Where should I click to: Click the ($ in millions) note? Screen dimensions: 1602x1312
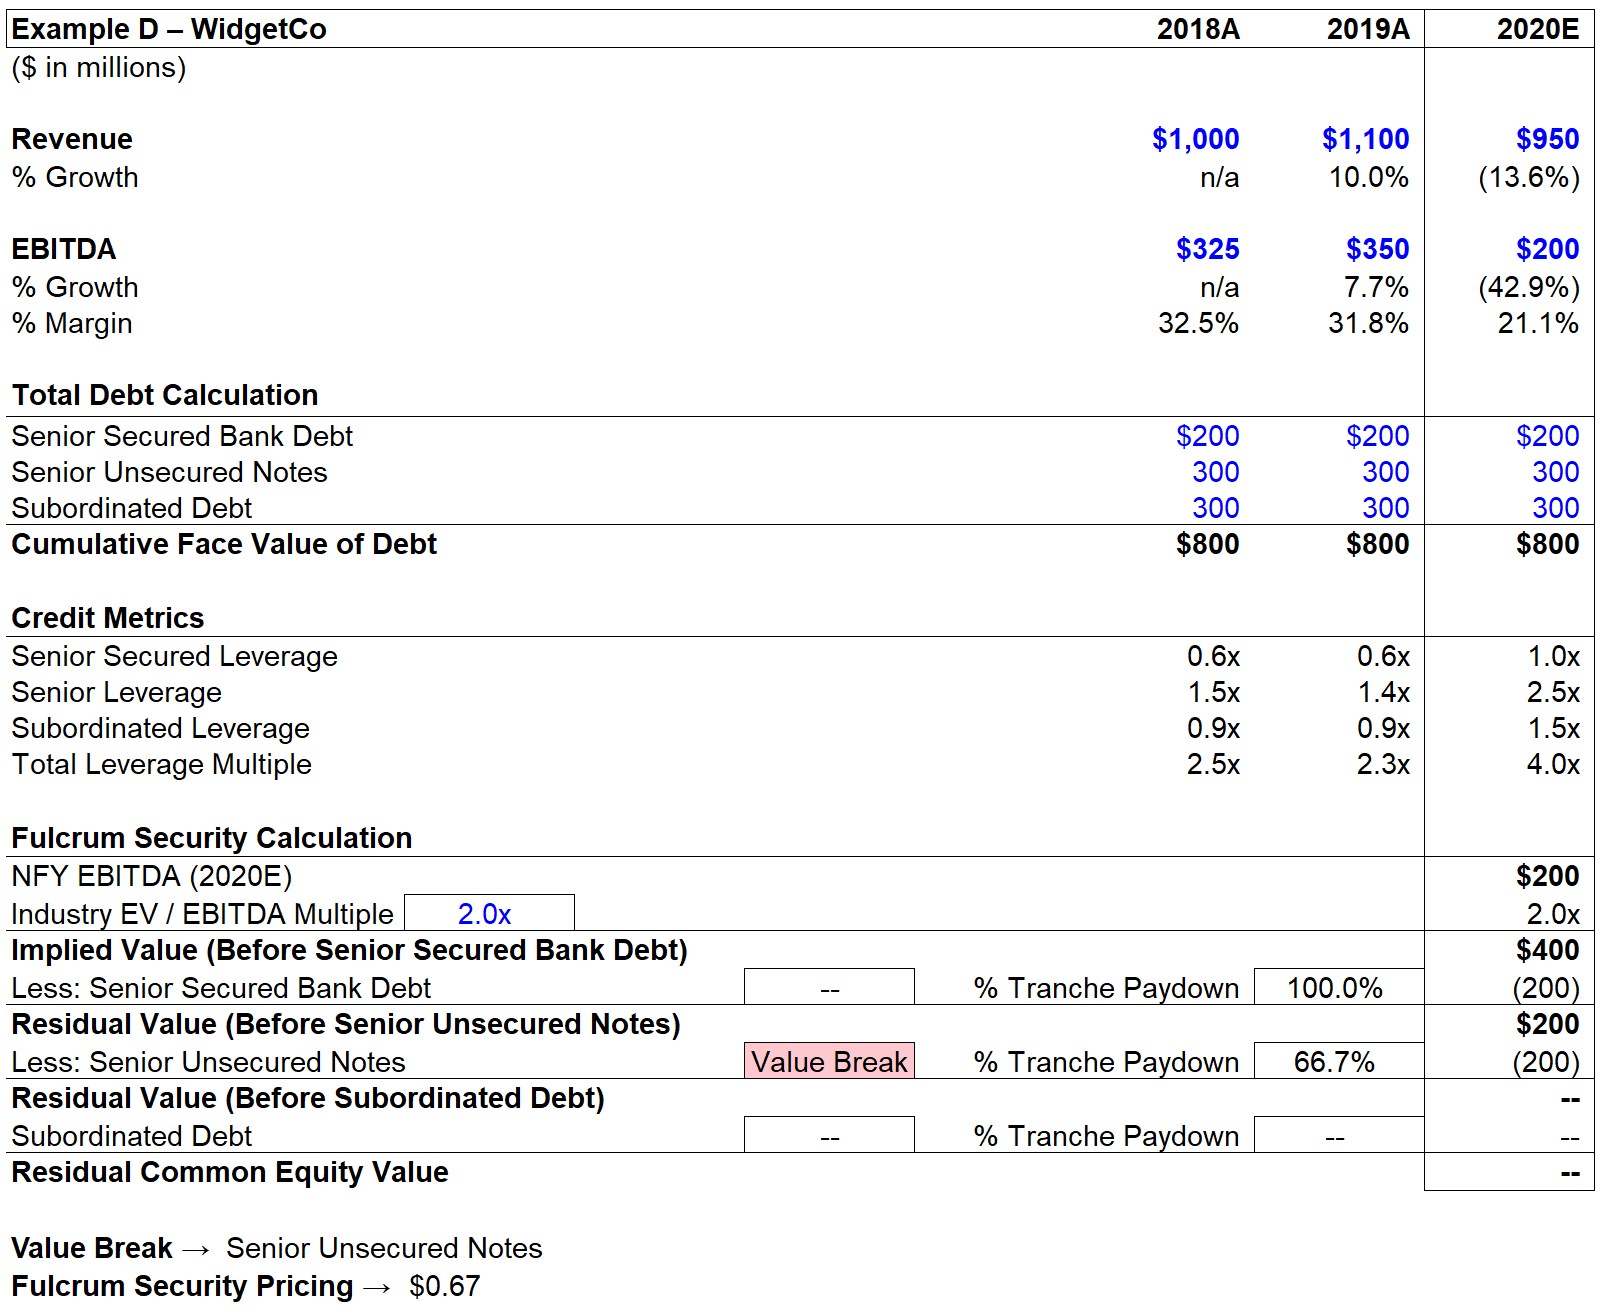(99, 67)
